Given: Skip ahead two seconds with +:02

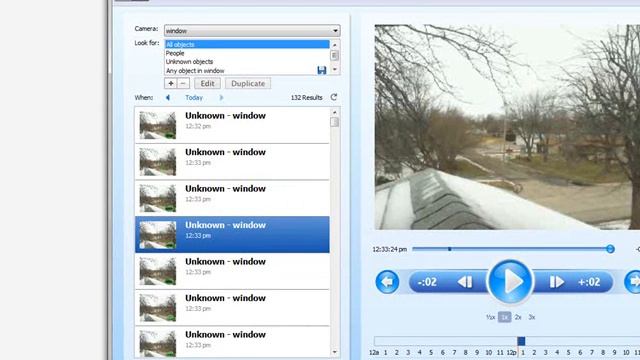Looking at the screenshot, I should (x=589, y=282).
